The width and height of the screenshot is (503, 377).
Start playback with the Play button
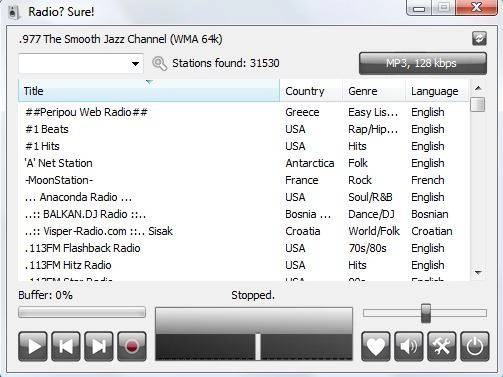point(32,346)
